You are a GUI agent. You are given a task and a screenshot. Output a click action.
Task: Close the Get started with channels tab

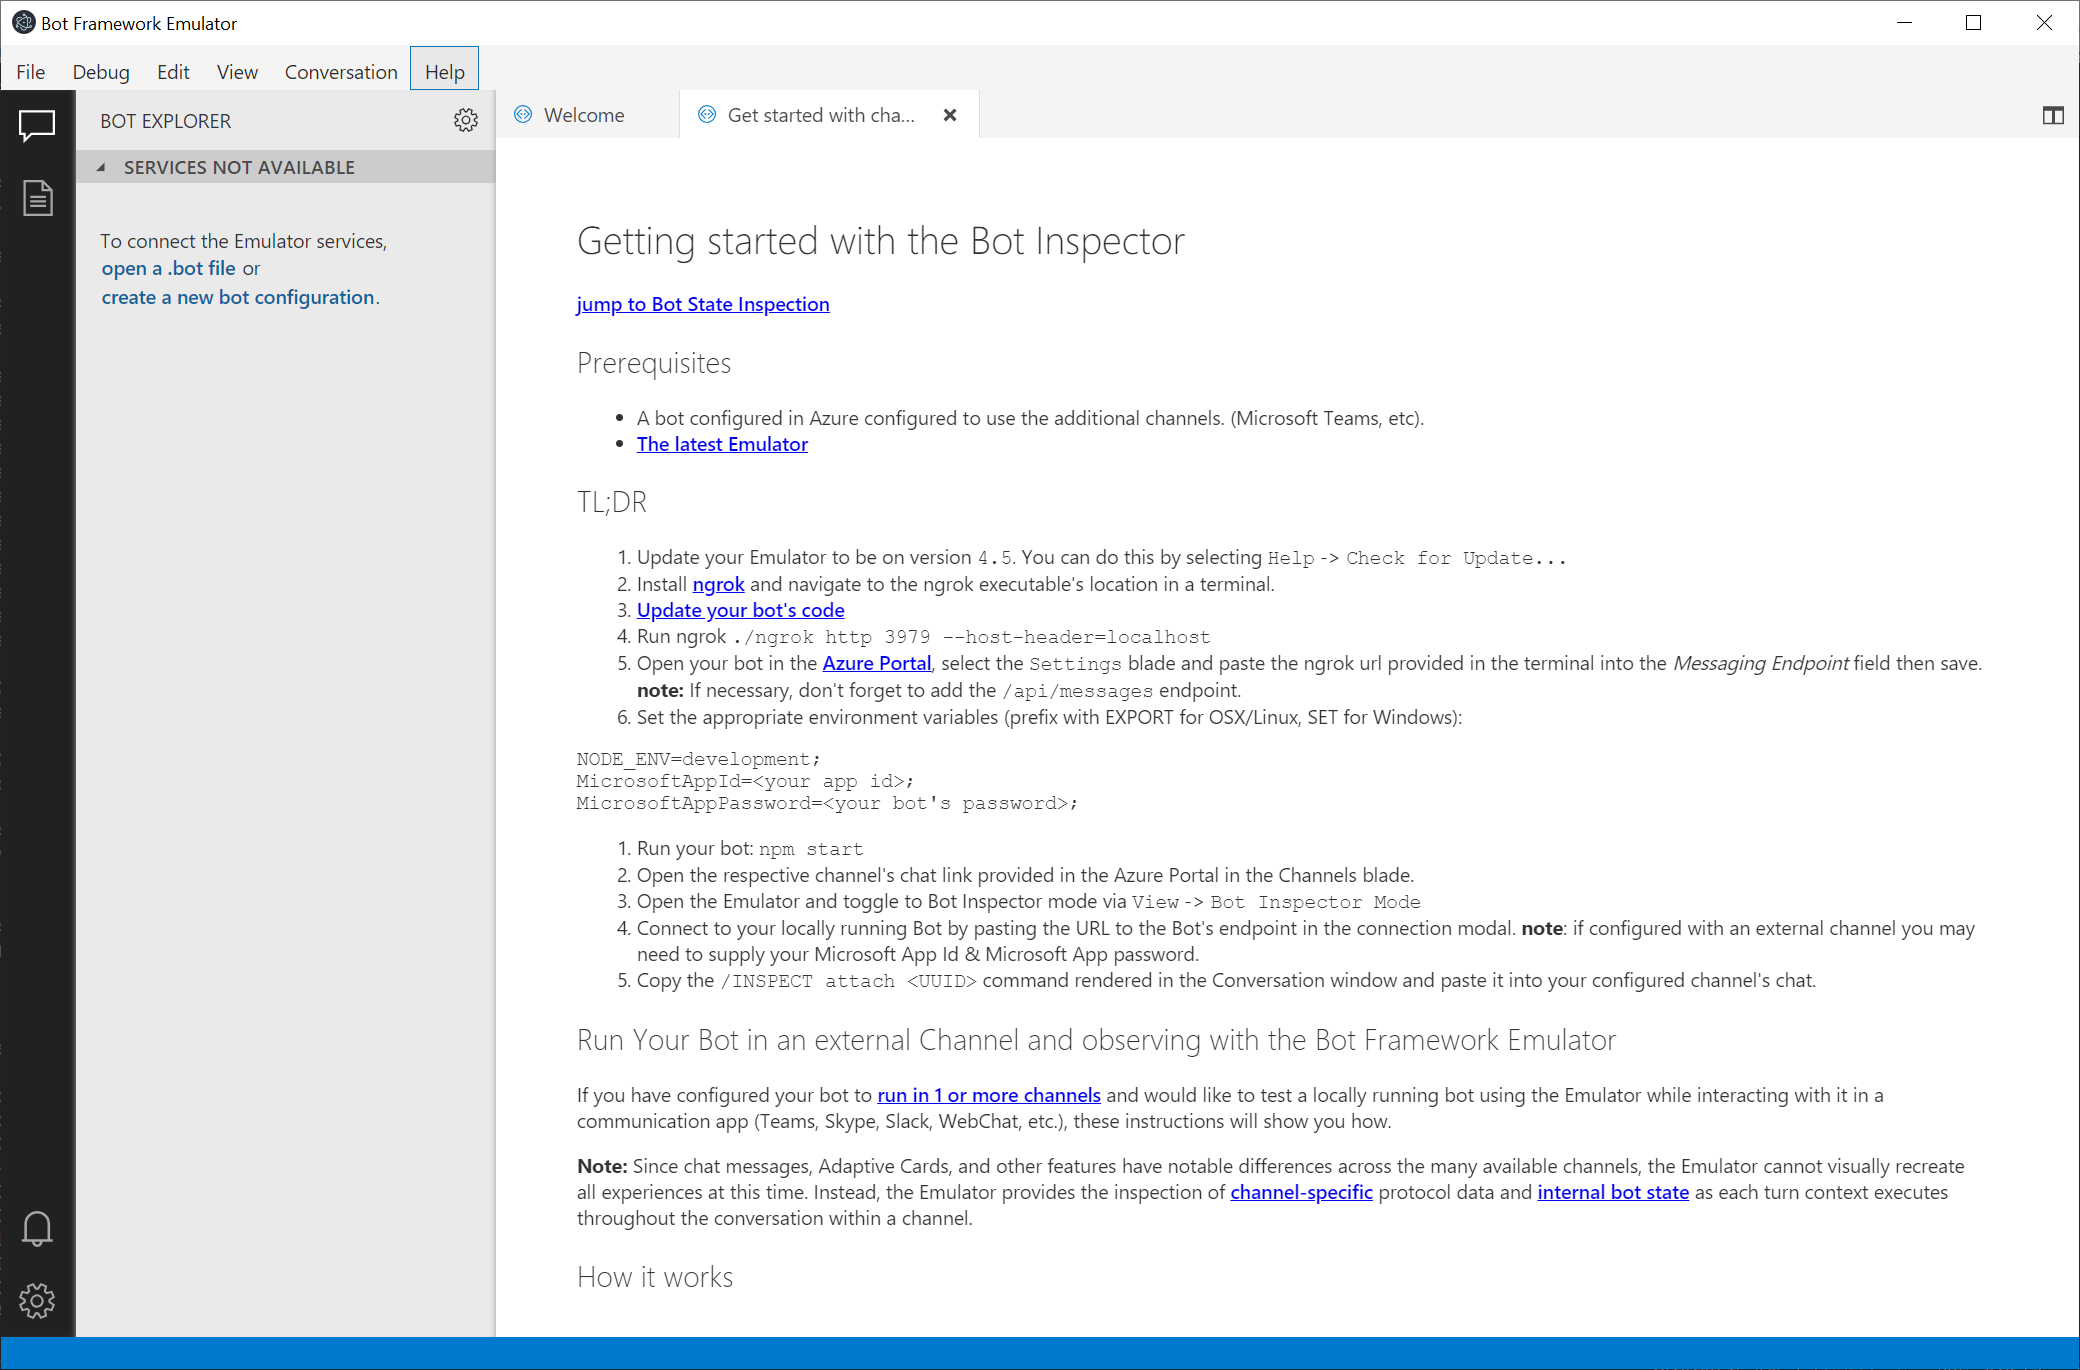(950, 115)
